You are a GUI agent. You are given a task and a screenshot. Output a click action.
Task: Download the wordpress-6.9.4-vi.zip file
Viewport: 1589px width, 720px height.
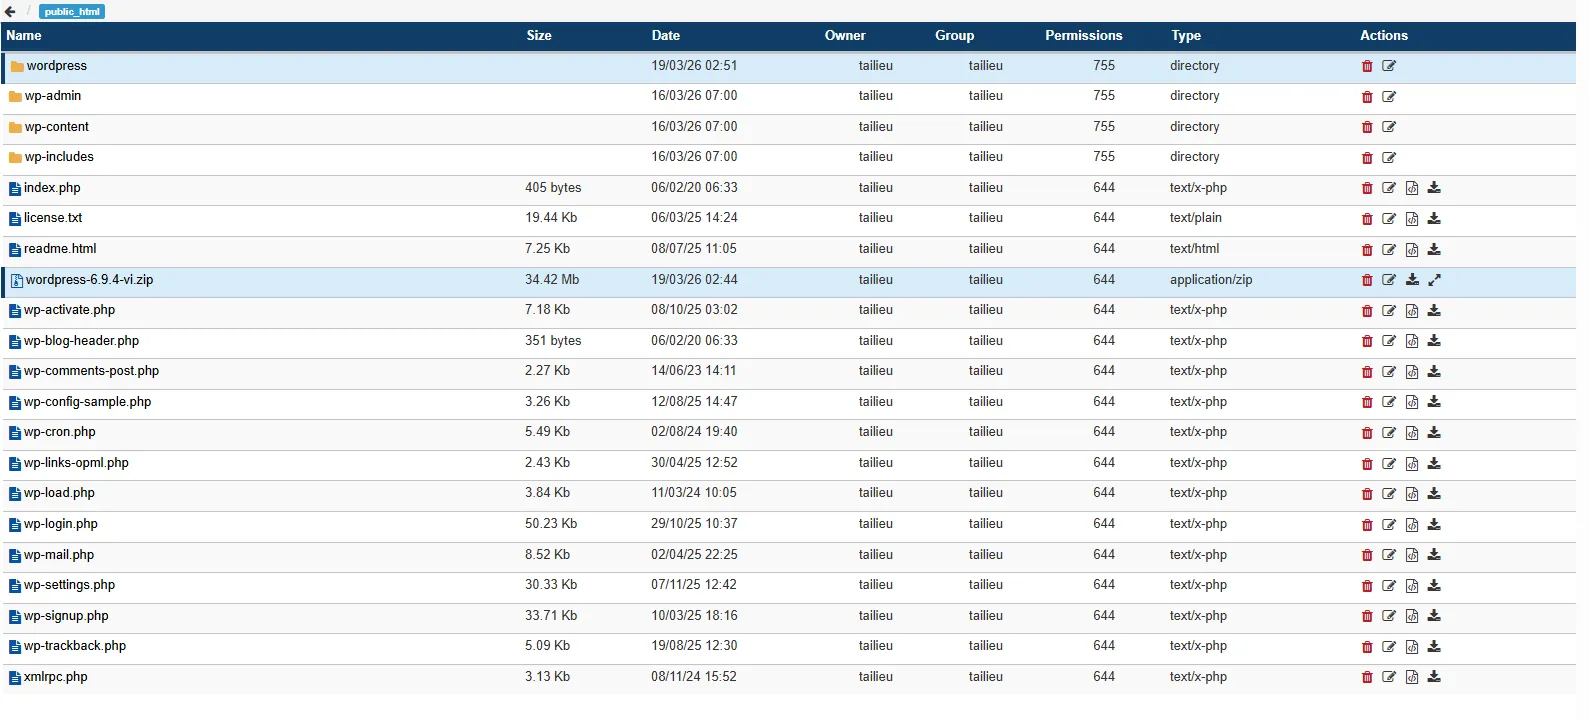click(x=1412, y=281)
